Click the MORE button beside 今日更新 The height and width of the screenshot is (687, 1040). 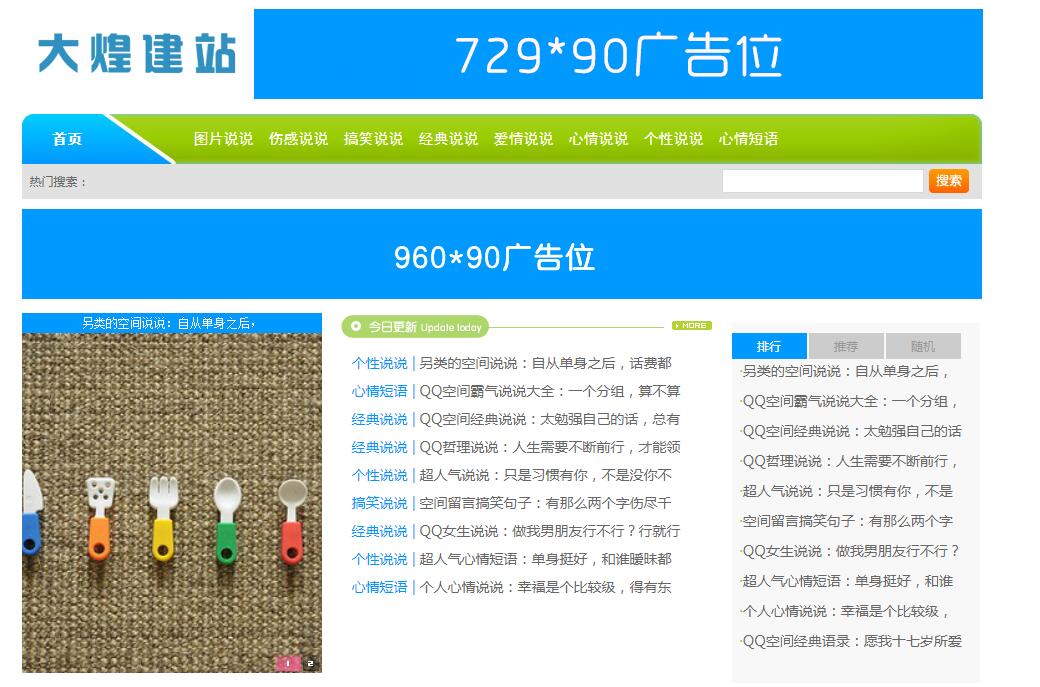(x=691, y=325)
